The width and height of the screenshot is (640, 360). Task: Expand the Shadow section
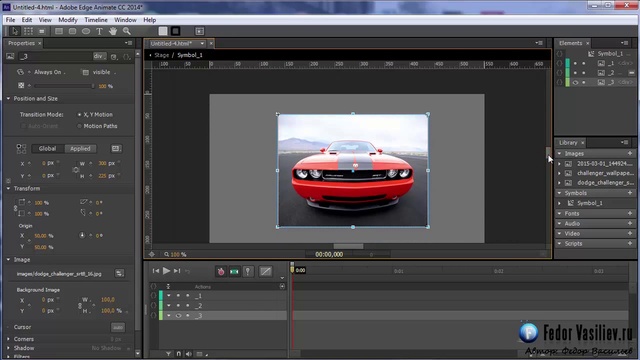click(x=8, y=348)
